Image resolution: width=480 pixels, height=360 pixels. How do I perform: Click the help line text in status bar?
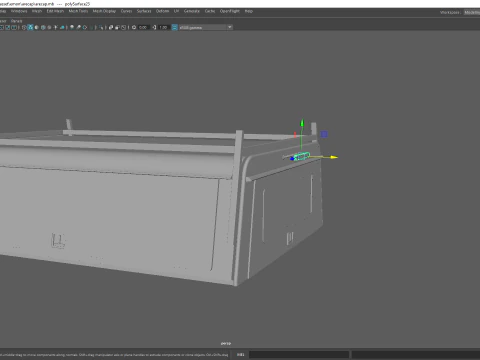point(114,355)
